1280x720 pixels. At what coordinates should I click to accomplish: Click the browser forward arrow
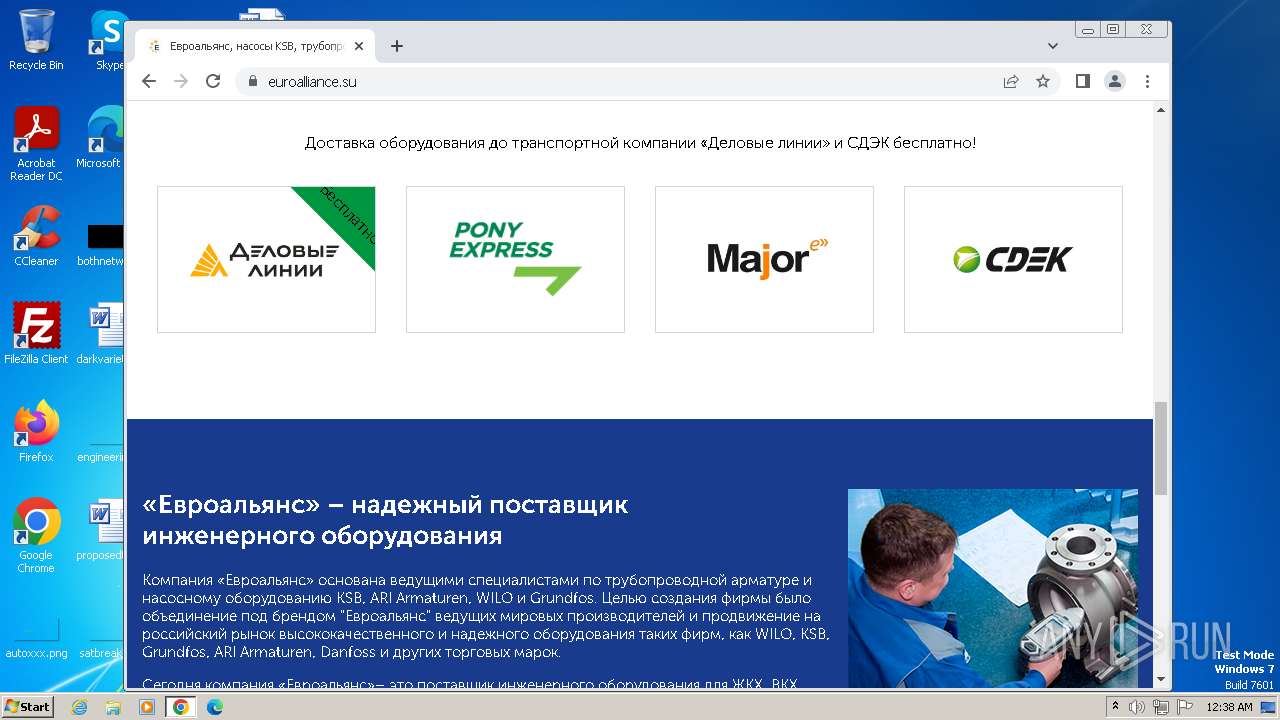(x=181, y=81)
